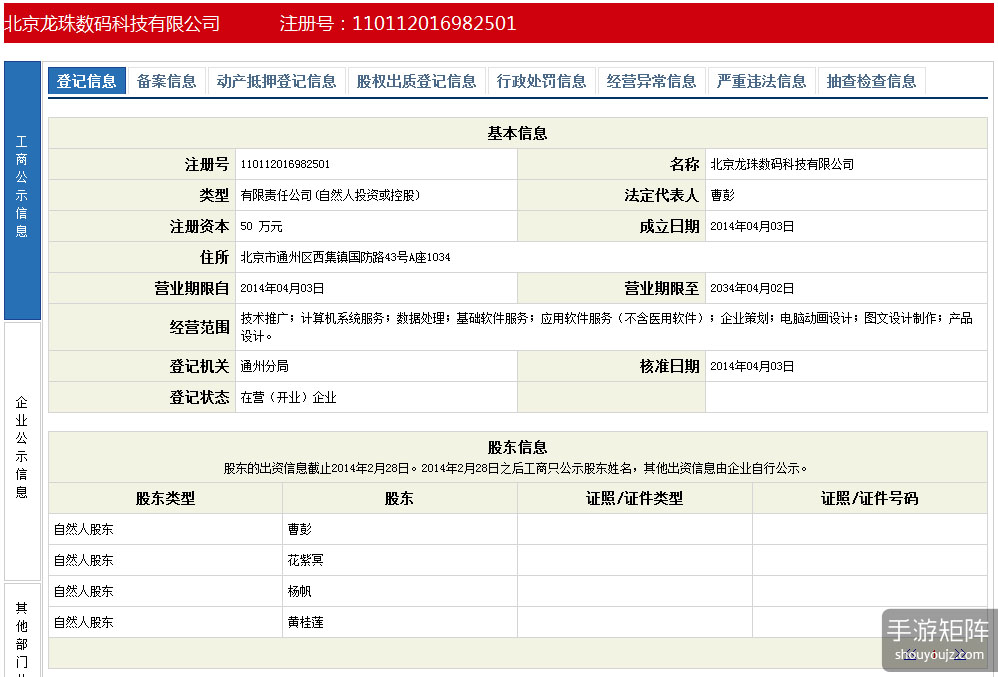Click the 营业期限自 date value
The width and height of the screenshot is (998, 677).
coord(282,288)
